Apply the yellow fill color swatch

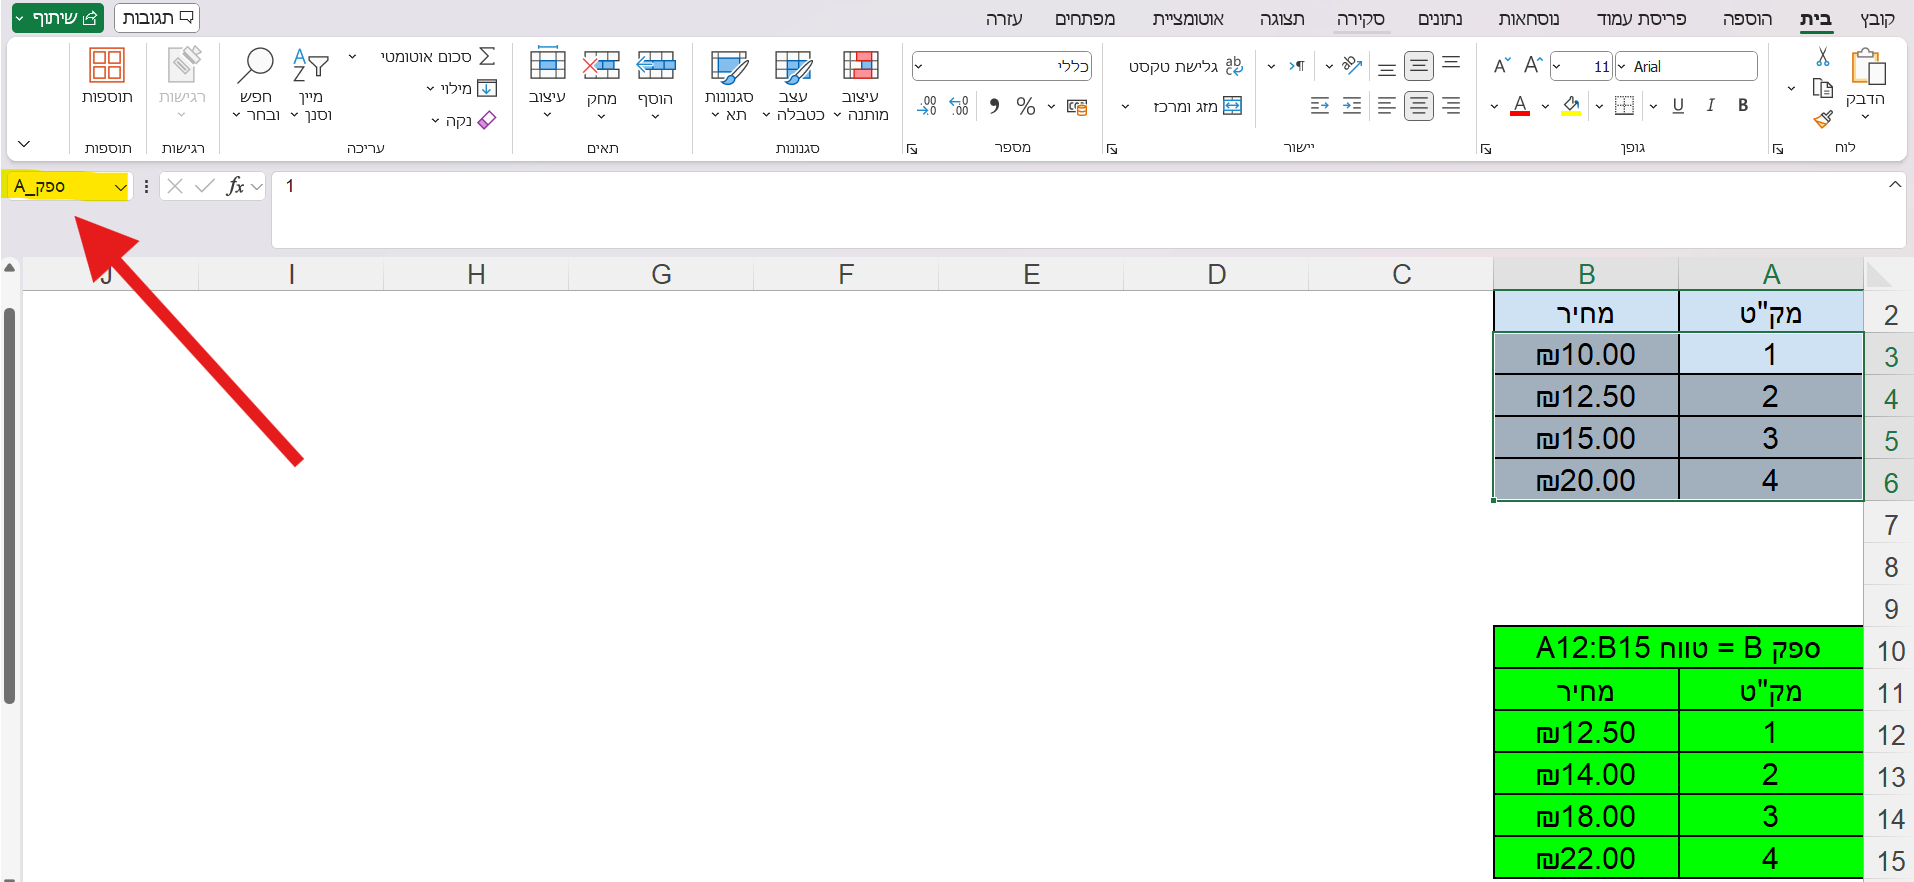point(1571,106)
